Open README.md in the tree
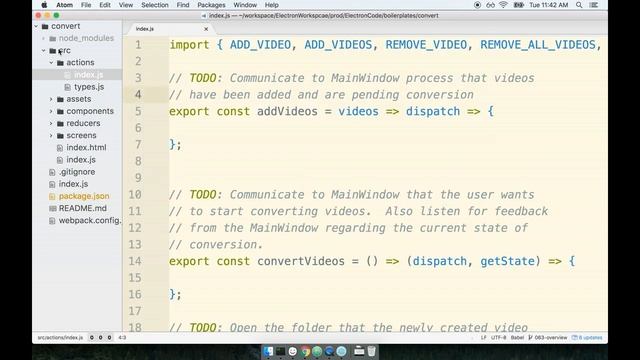Image resolution: width=640 pixels, height=360 pixels. [82, 209]
